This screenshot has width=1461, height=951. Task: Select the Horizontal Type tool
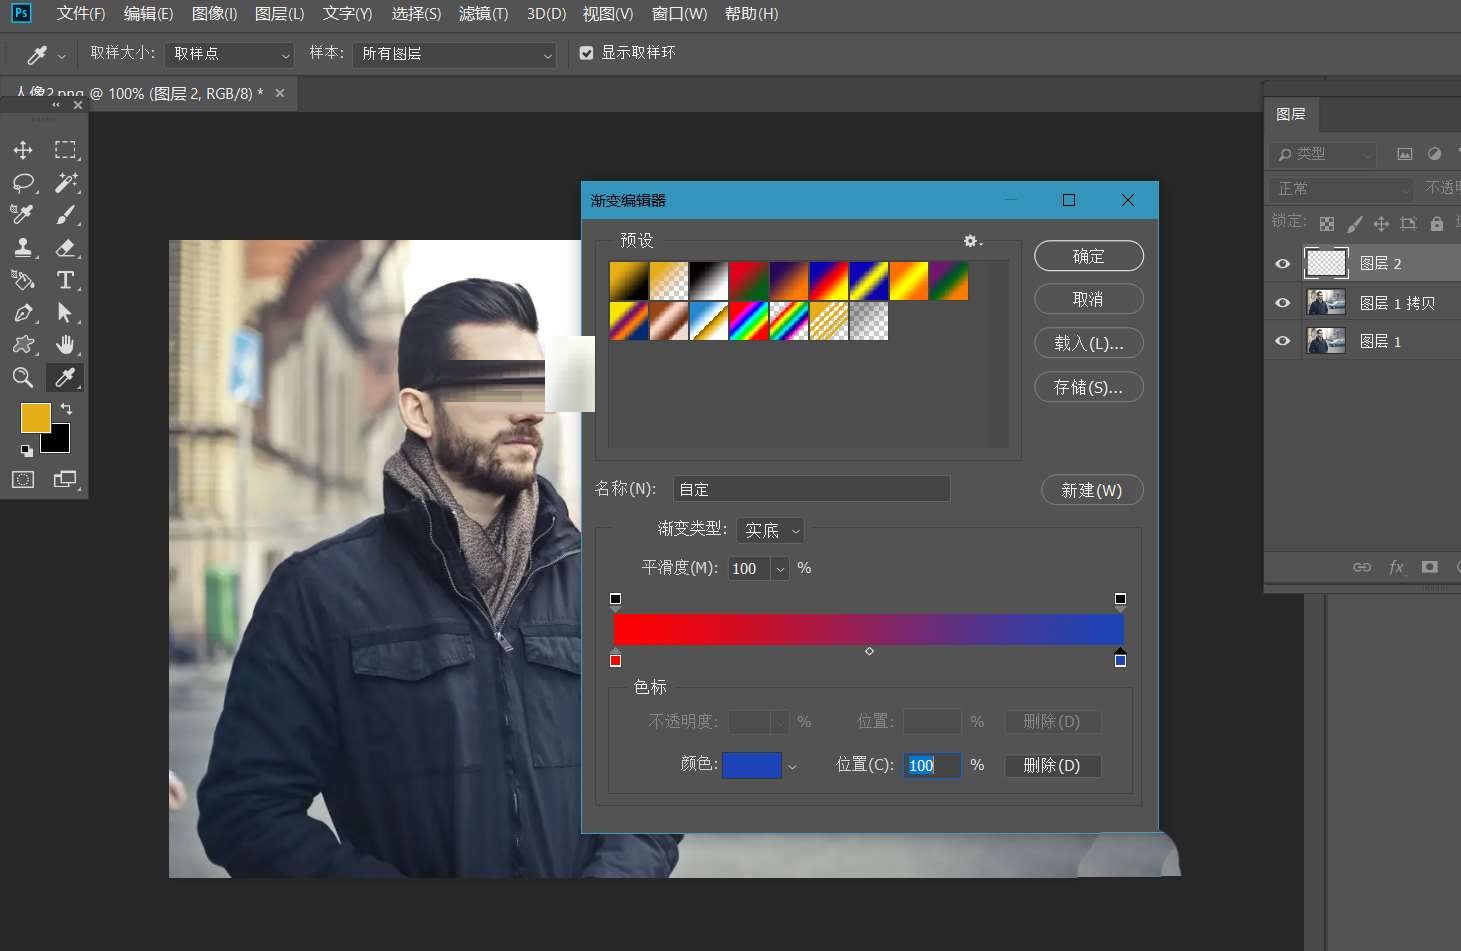(66, 280)
